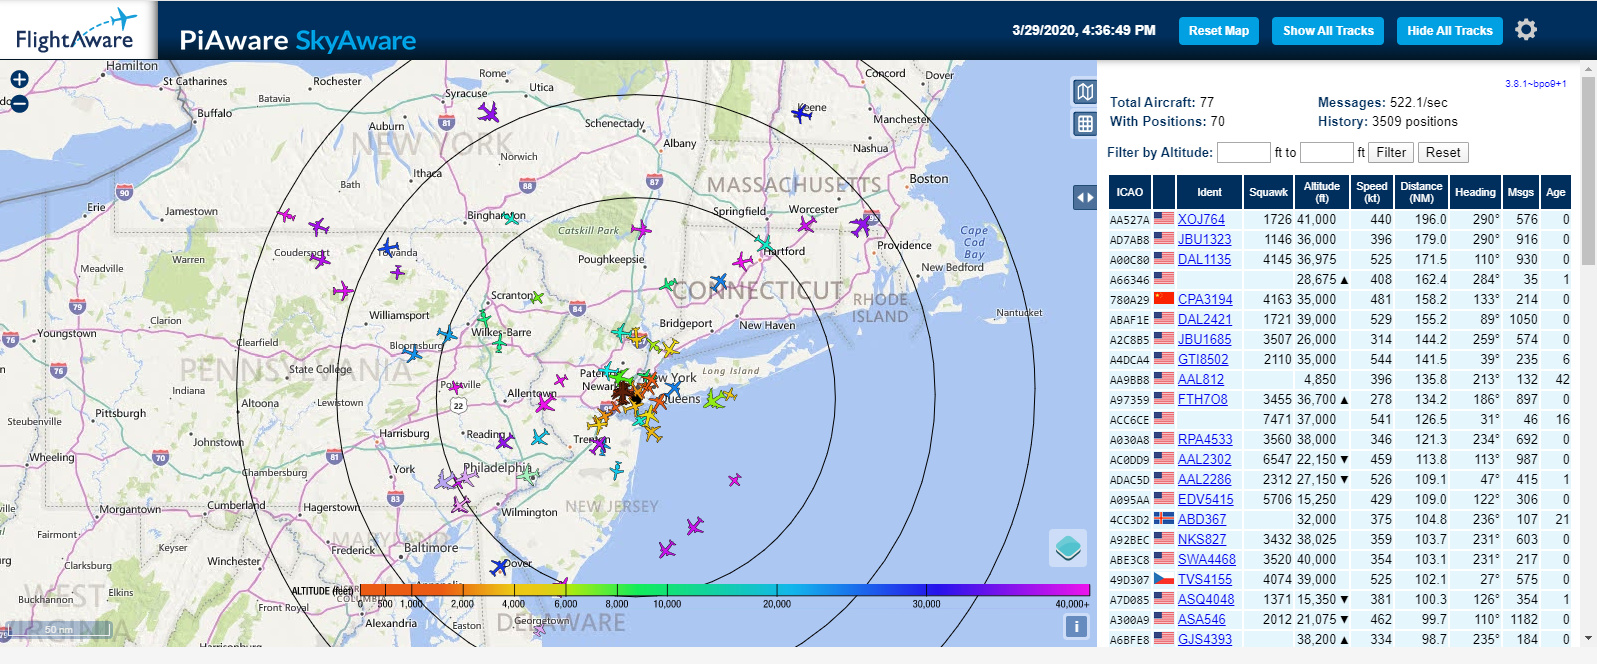The image size is (1597, 664).
Task: Open flight link FTH7O8
Action: click(1202, 399)
